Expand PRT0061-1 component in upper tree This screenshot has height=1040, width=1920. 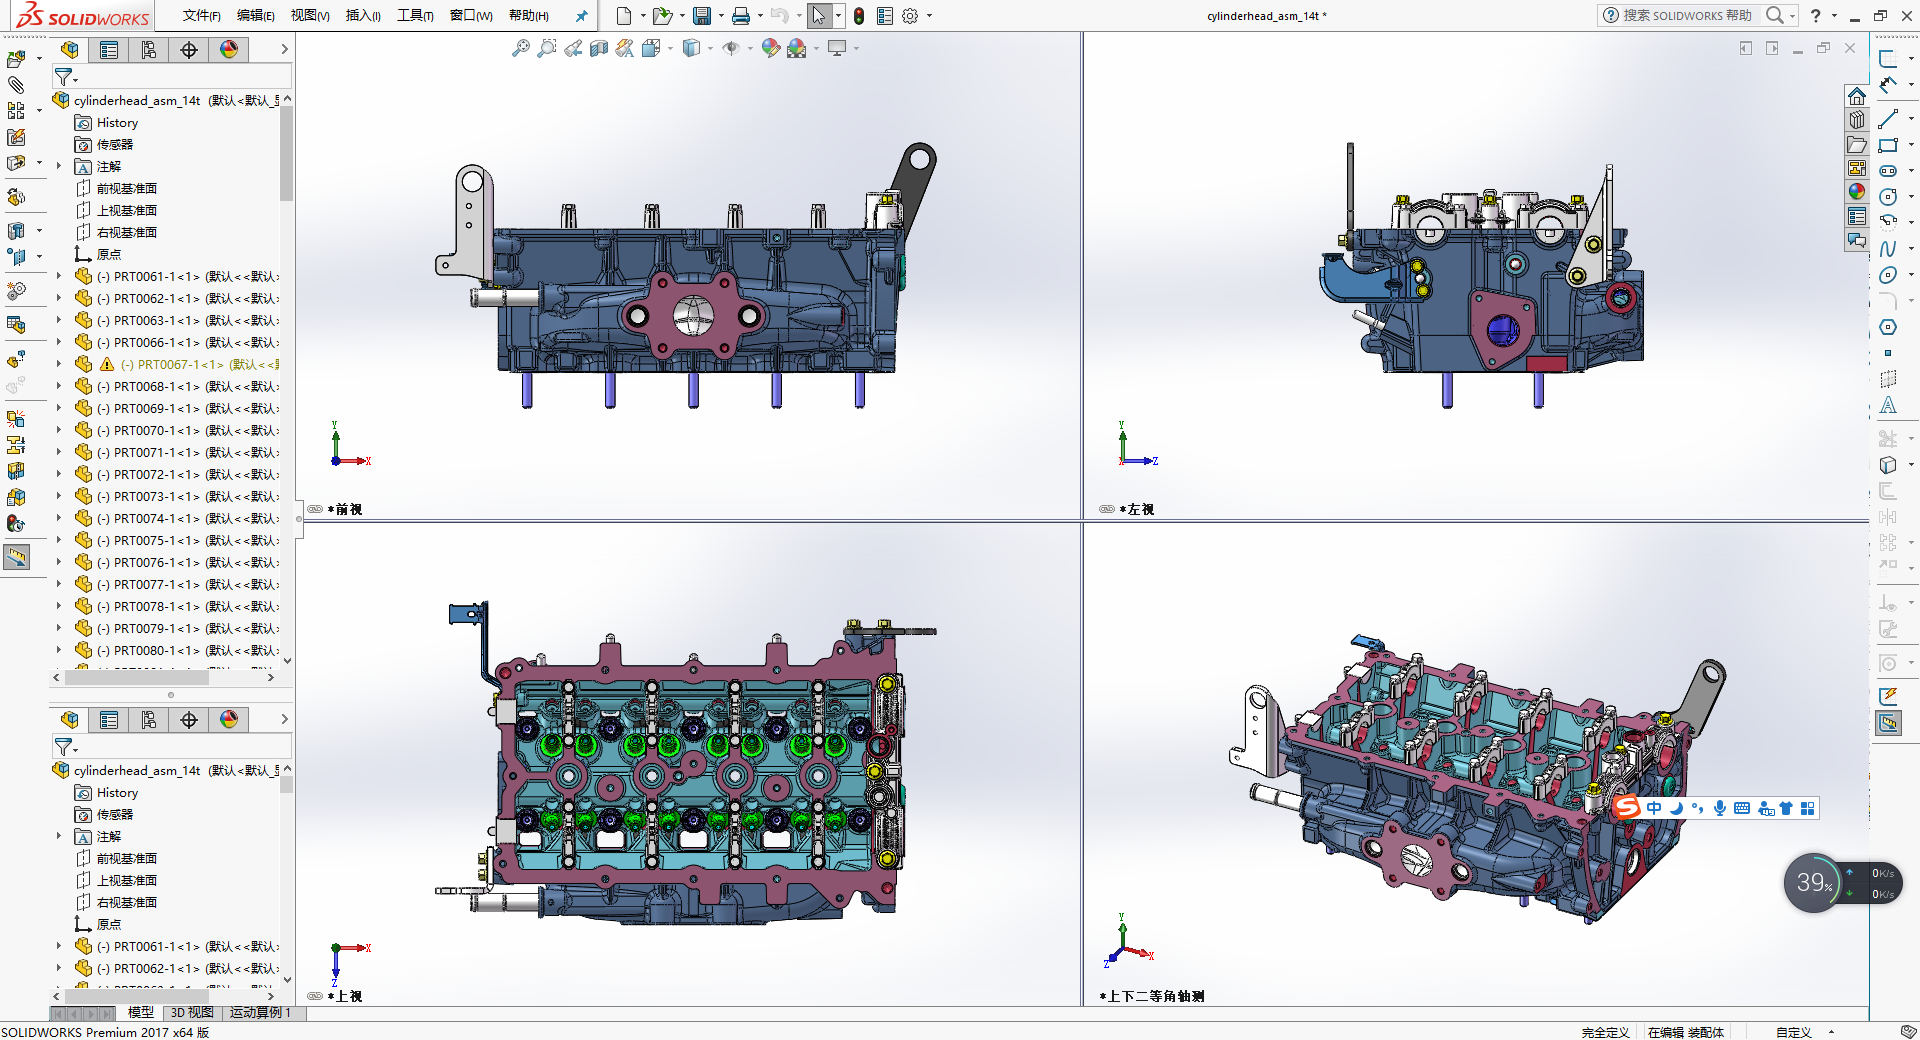point(59,276)
